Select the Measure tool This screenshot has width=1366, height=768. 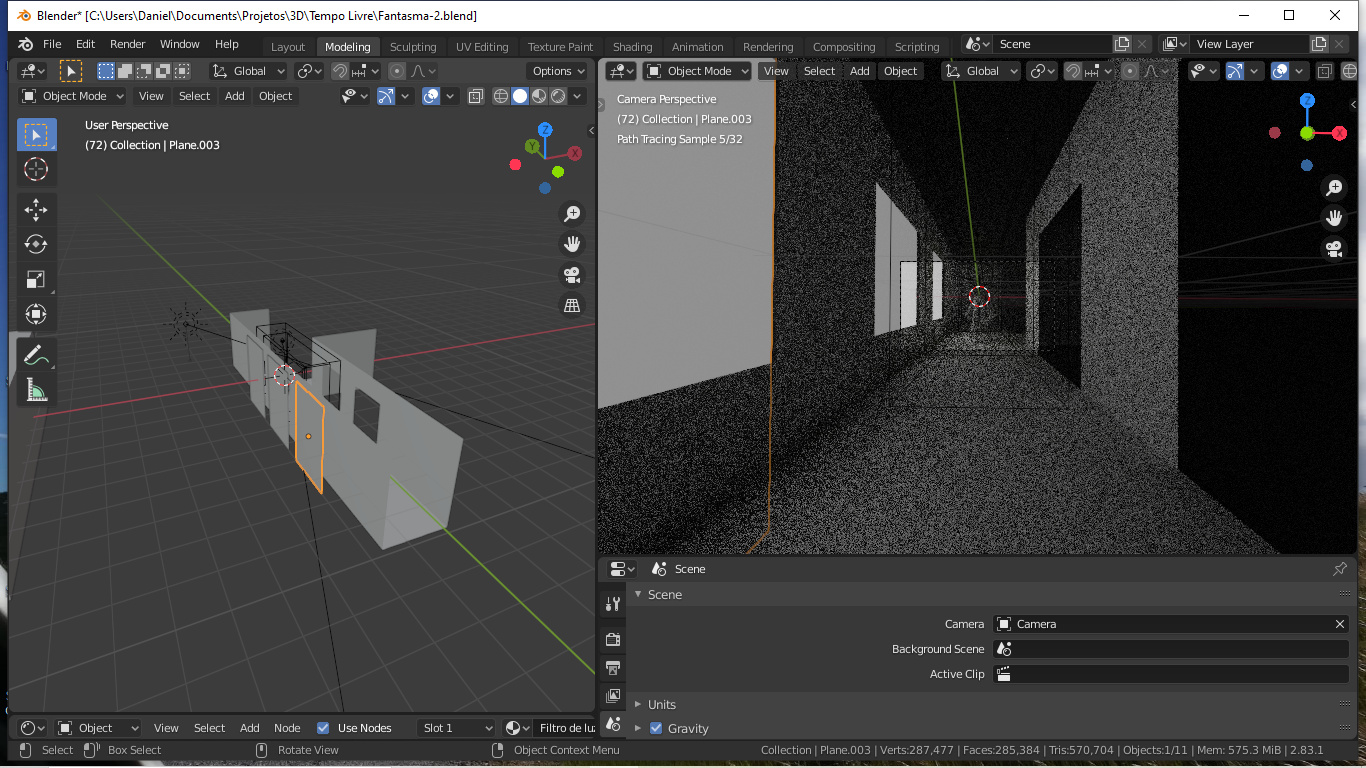point(37,390)
